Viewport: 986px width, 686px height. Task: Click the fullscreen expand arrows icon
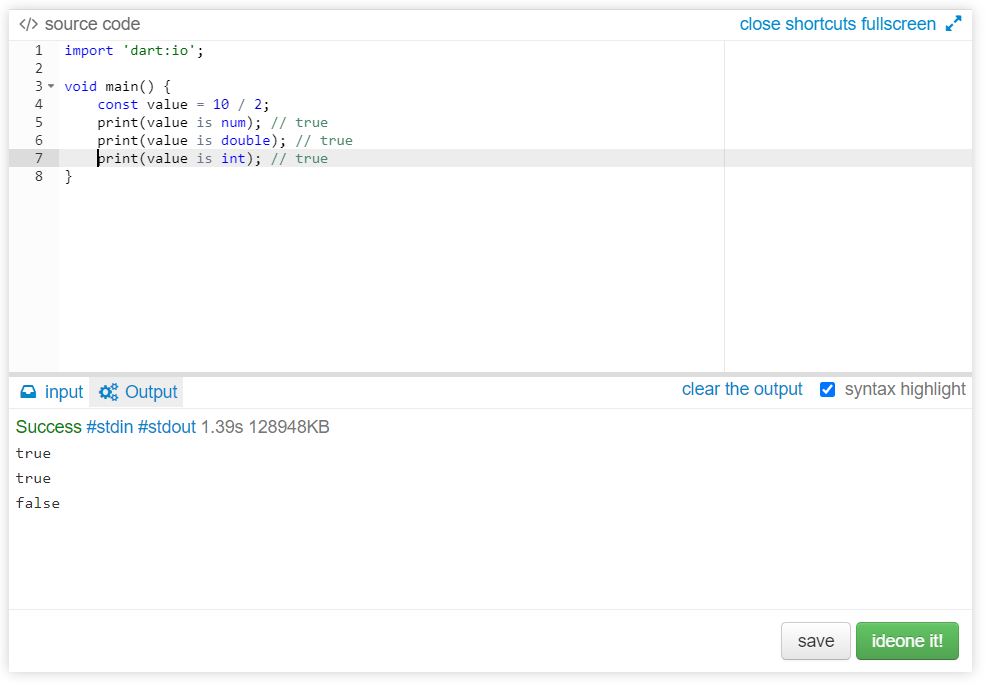click(x=953, y=24)
